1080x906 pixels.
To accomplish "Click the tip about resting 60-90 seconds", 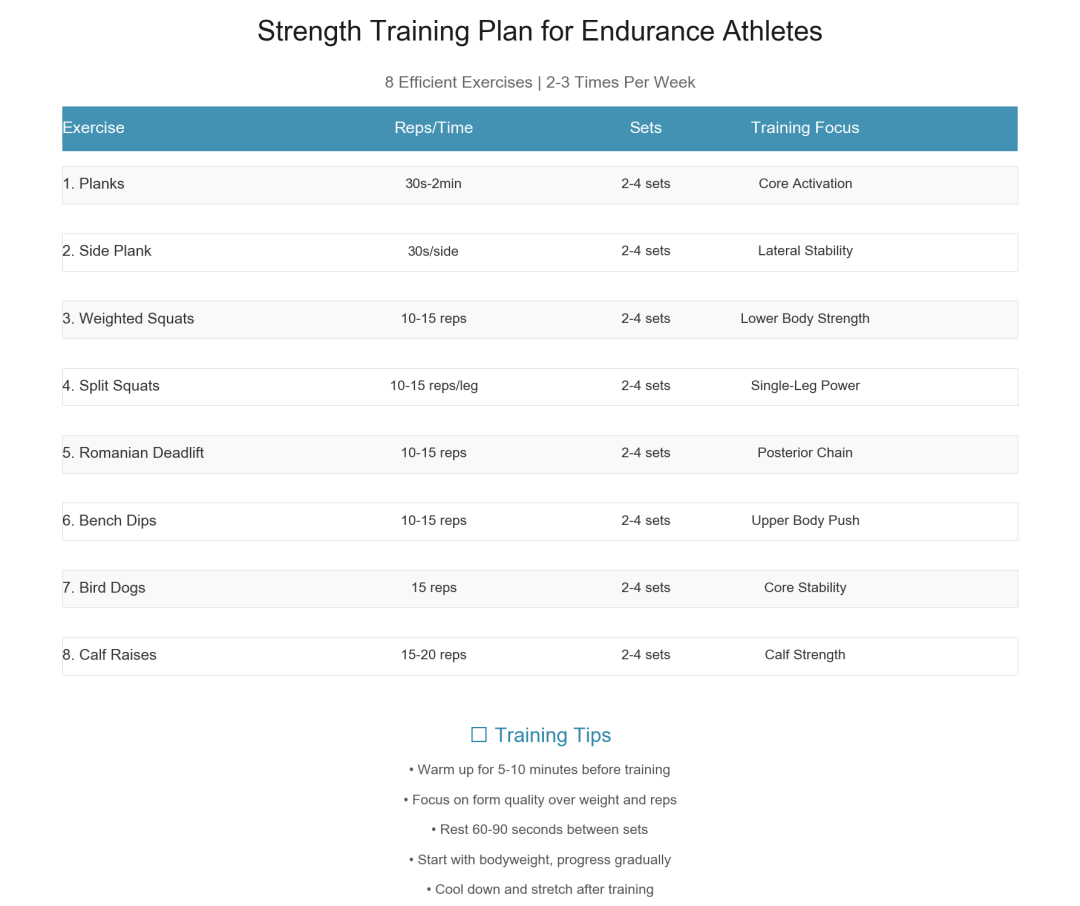I will (x=540, y=830).
